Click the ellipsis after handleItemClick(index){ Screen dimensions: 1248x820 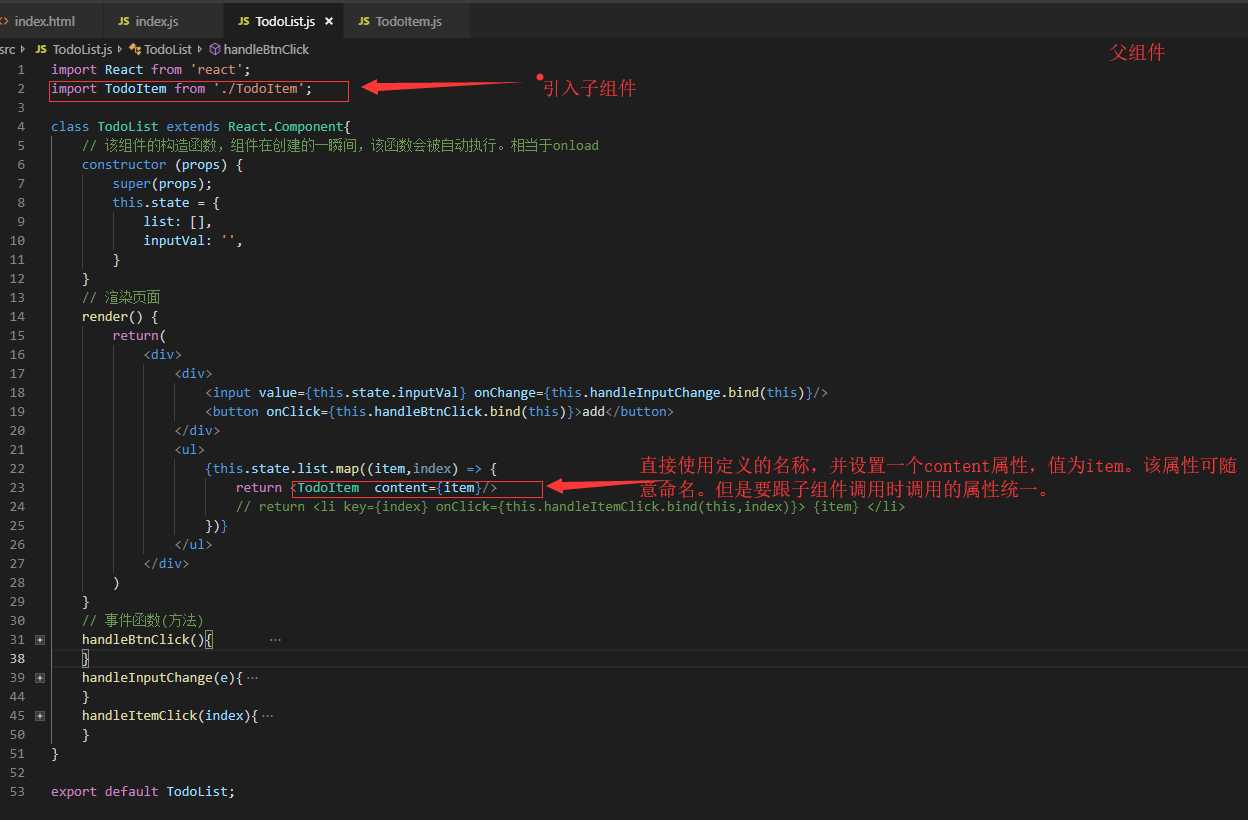tap(267, 715)
